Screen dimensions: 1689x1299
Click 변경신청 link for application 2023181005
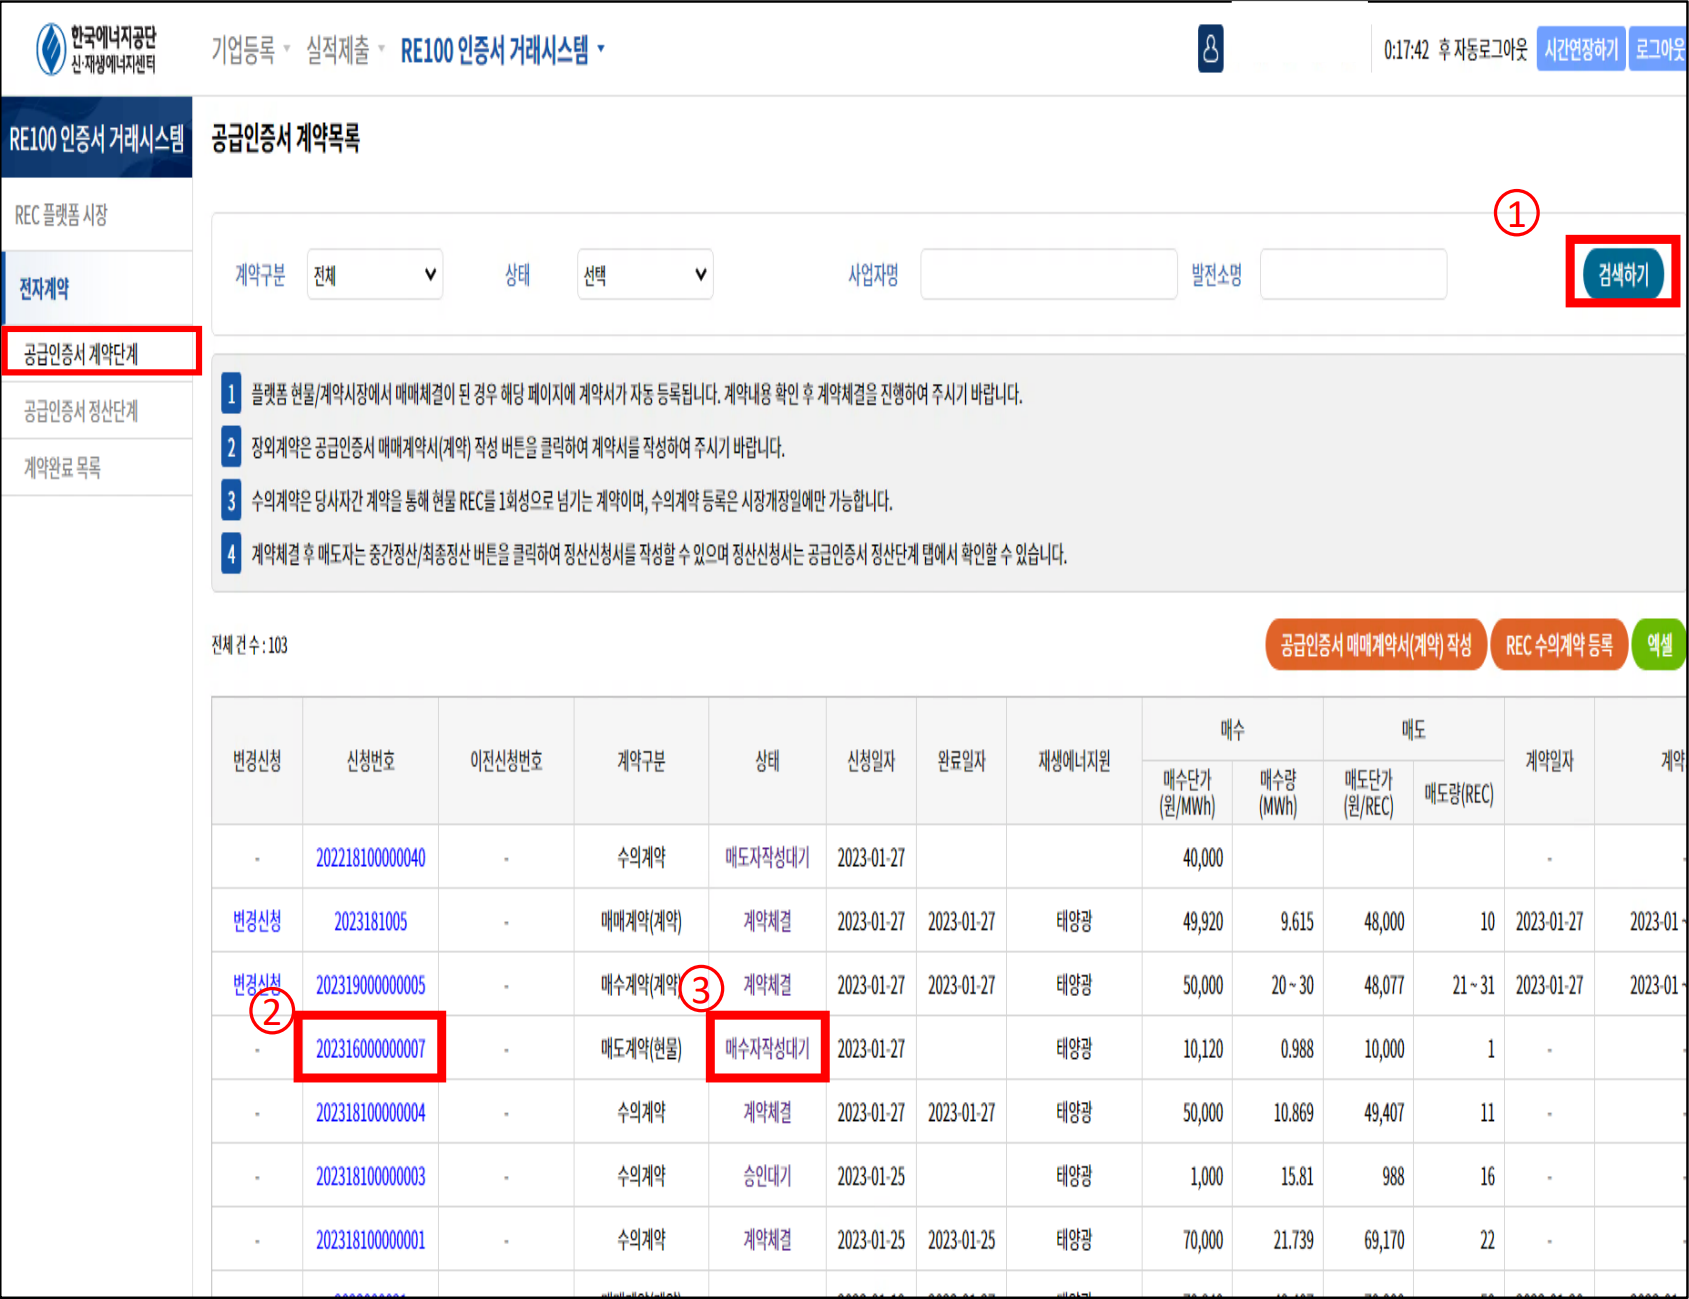point(257,922)
